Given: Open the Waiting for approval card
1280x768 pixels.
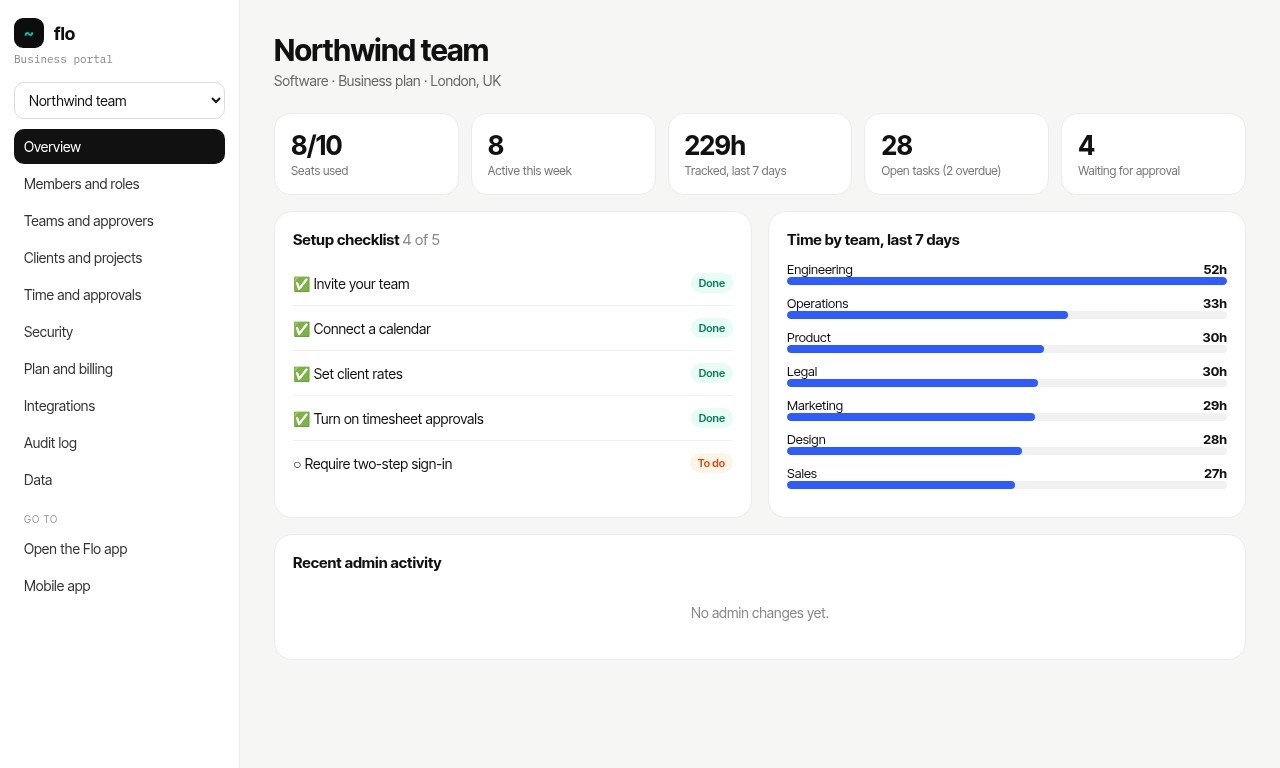Looking at the screenshot, I should [1153, 154].
